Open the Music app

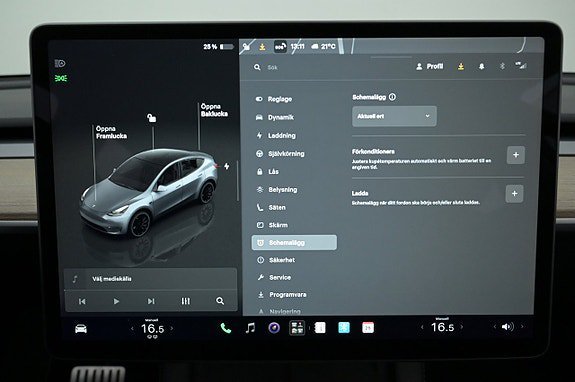point(250,328)
